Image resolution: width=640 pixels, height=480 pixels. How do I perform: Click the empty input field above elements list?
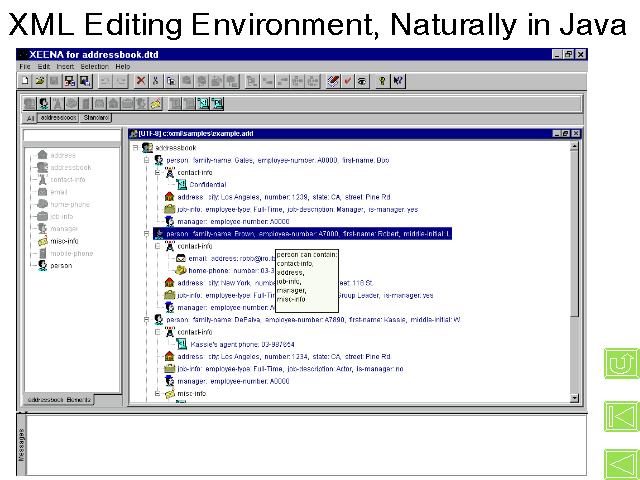72,135
